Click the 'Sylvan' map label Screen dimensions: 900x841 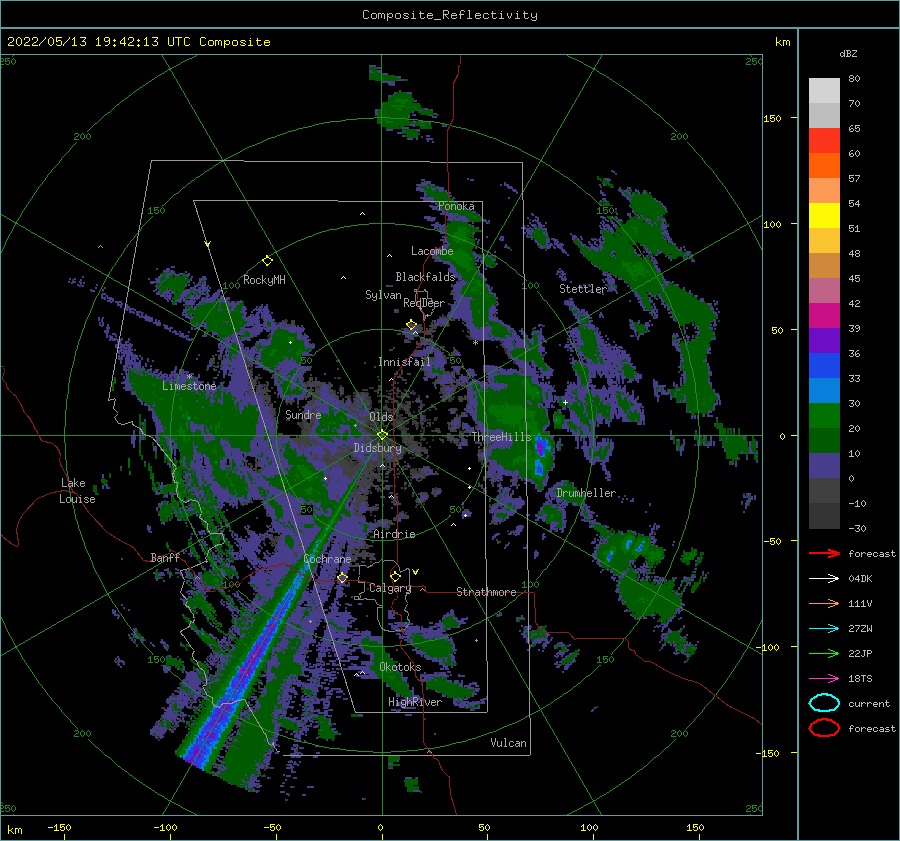pos(383,295)
